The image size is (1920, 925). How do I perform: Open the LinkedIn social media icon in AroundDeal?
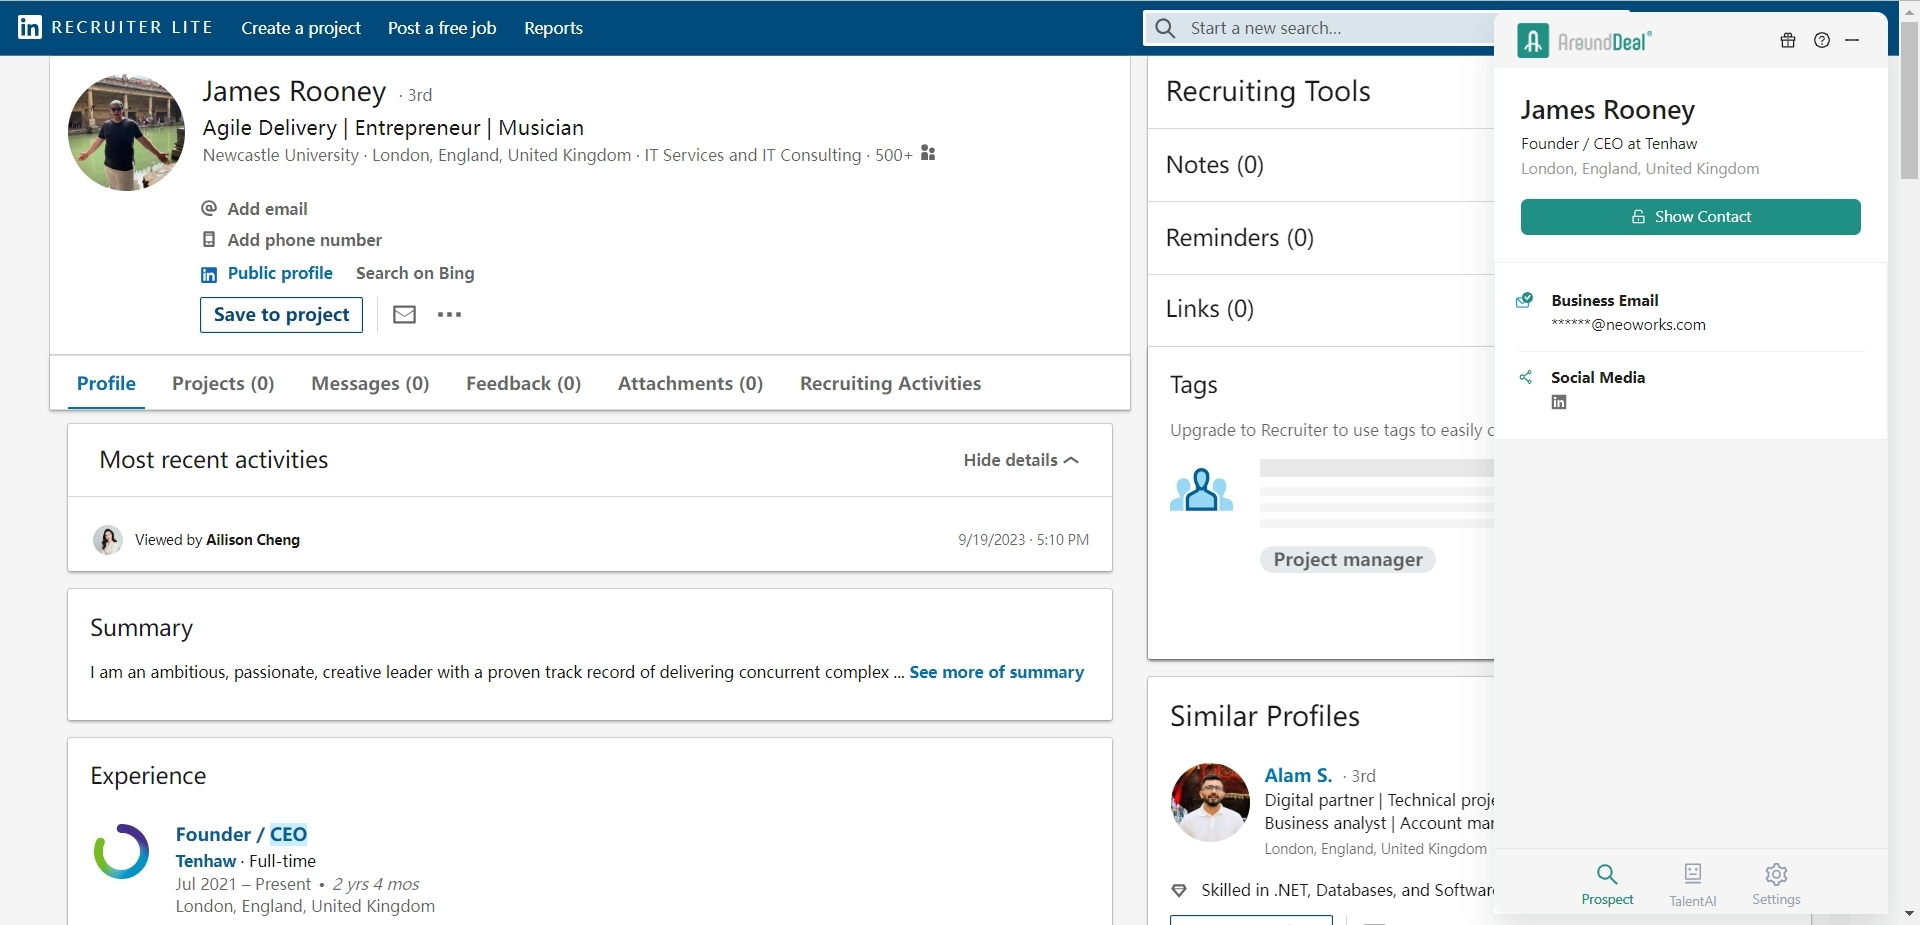tap(1559, 403)
